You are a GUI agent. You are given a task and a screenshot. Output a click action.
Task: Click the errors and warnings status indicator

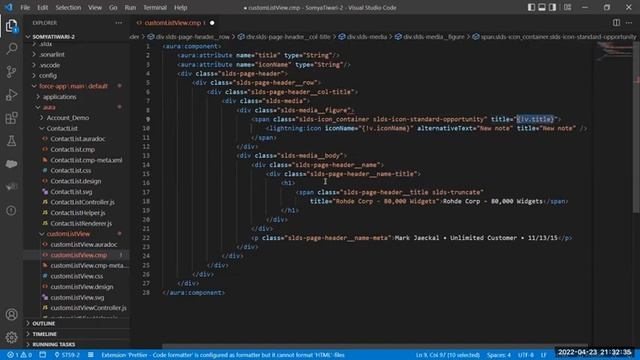tap(19, 355)
